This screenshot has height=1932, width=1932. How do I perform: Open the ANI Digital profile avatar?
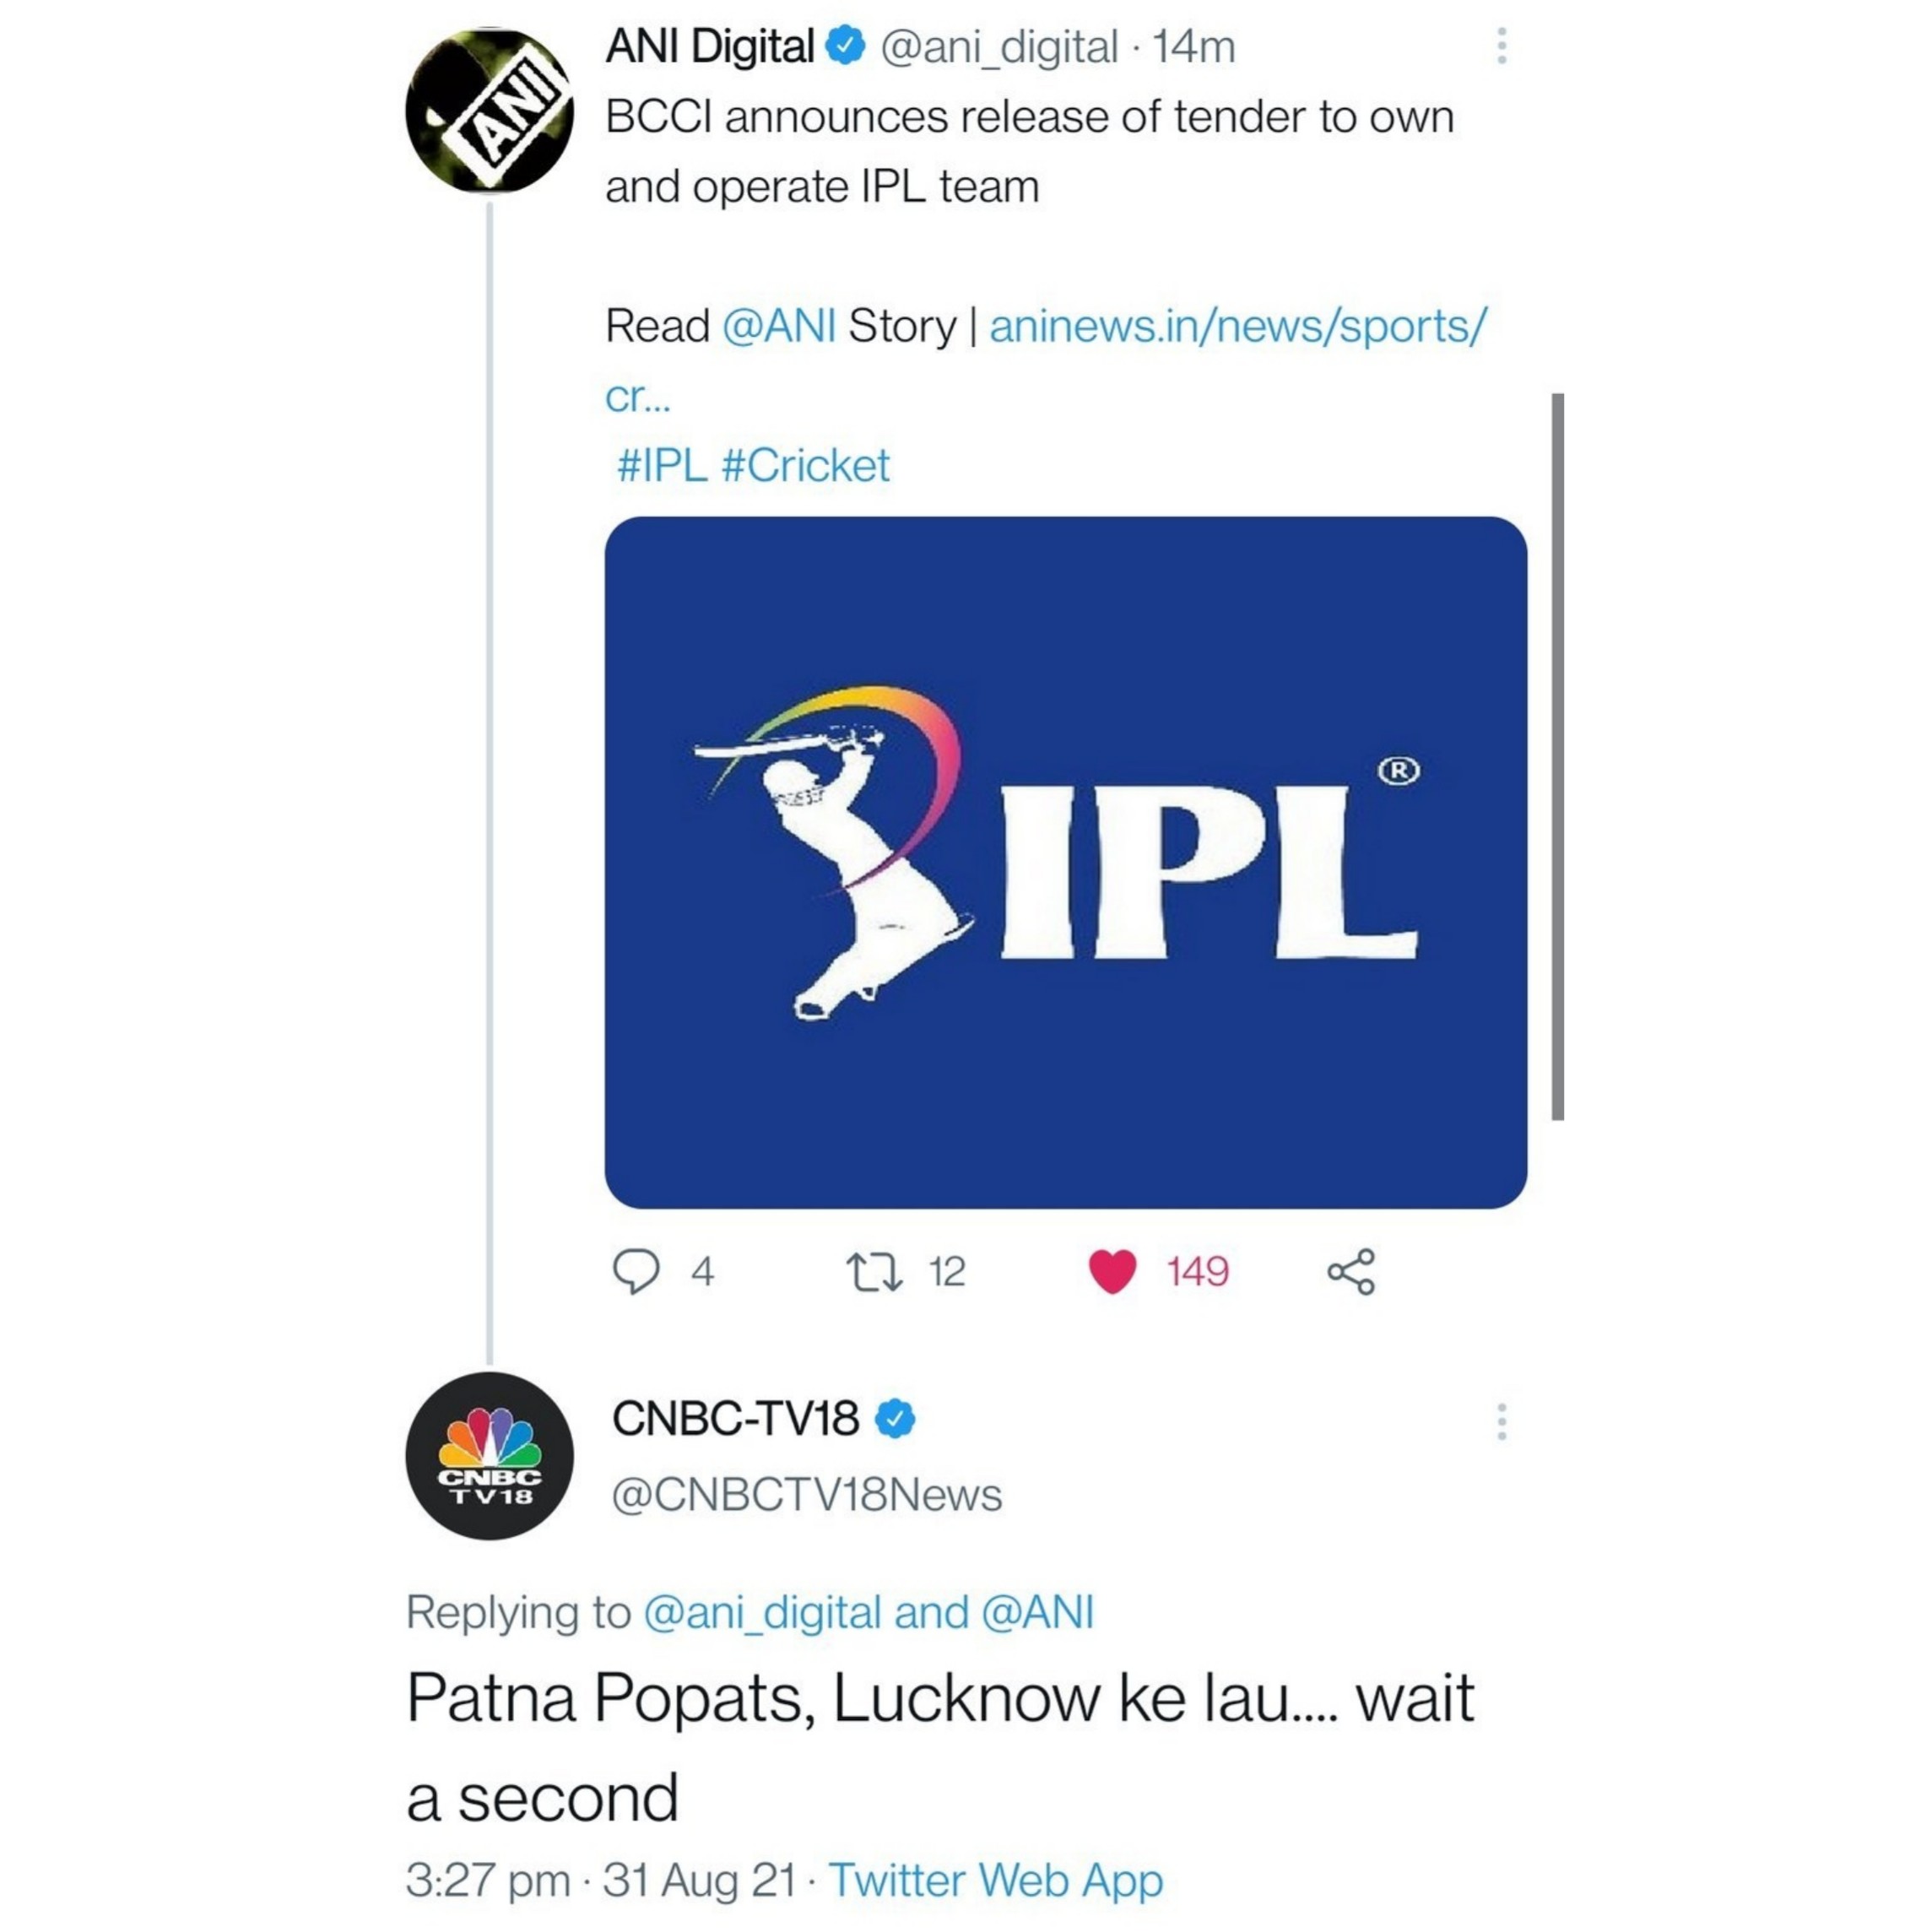click(489, 111)
